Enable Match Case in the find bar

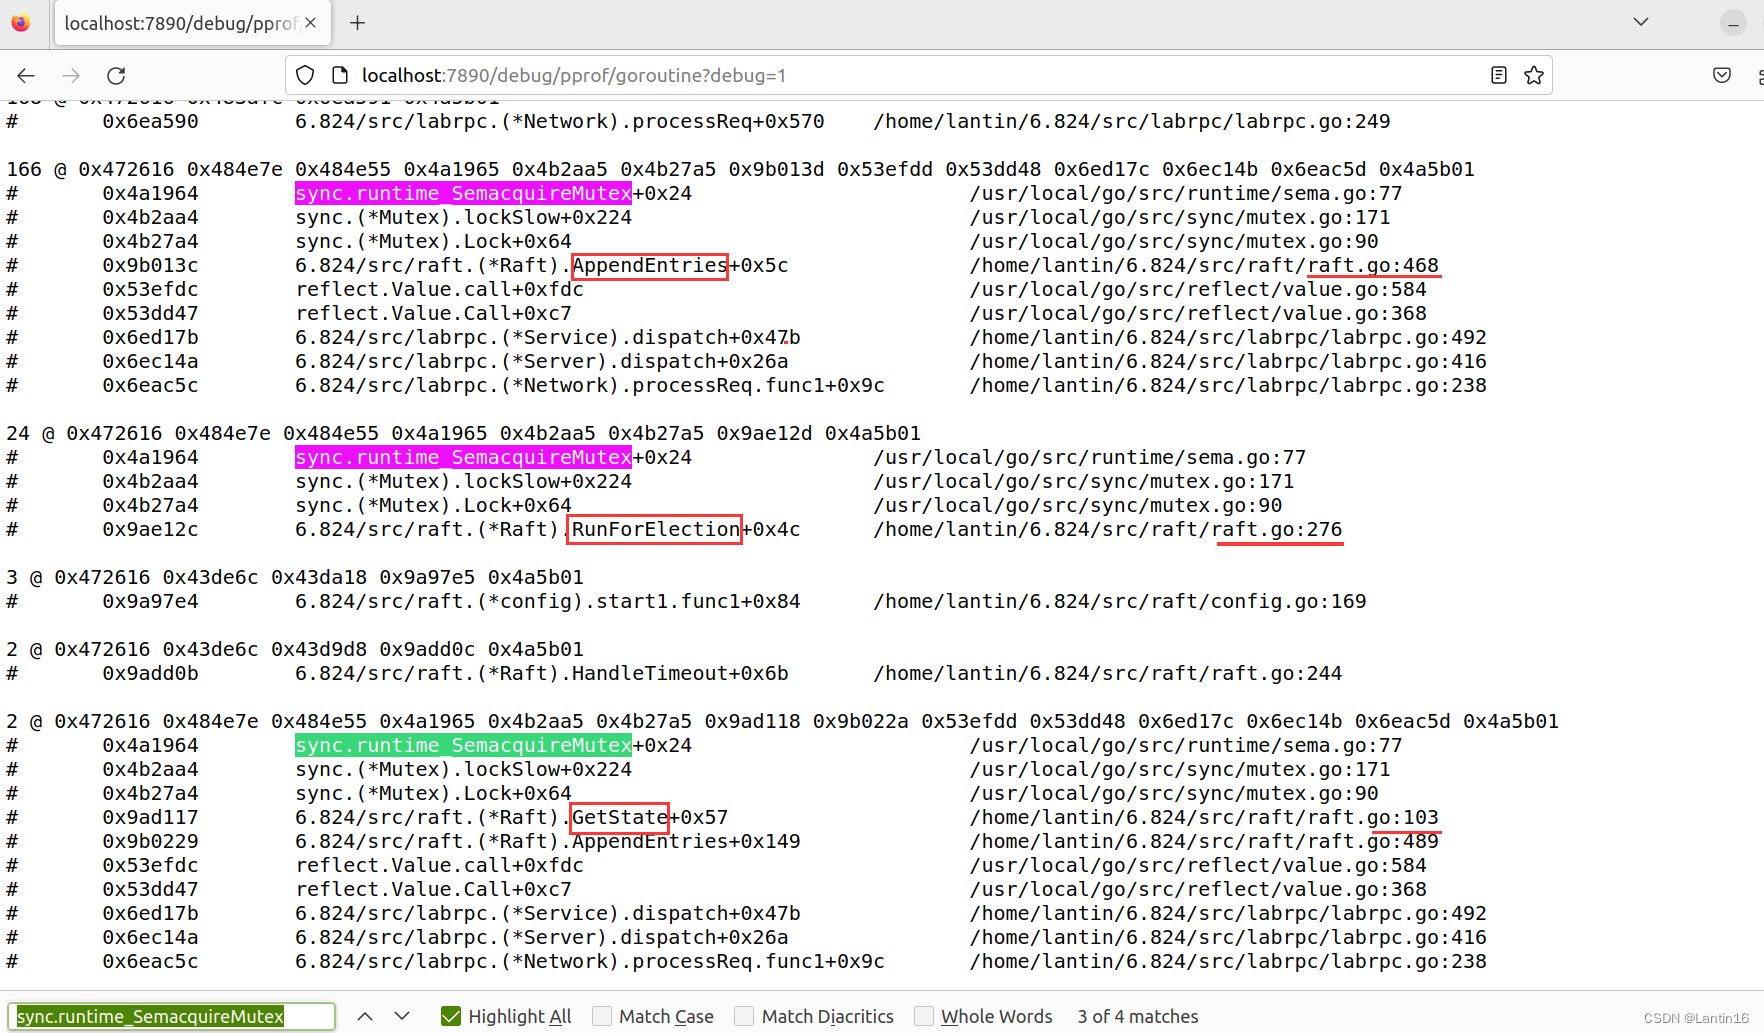602,1016
